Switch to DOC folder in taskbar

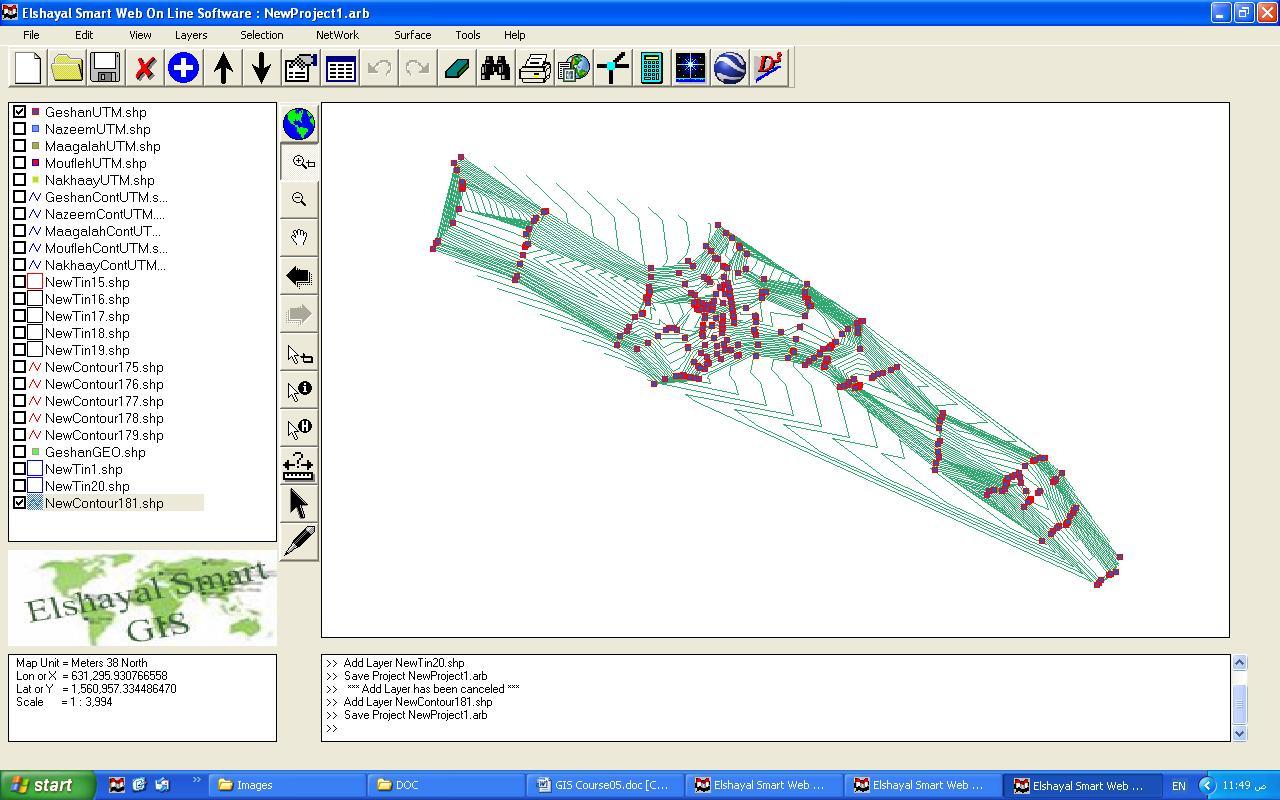(x=444, y=785)
